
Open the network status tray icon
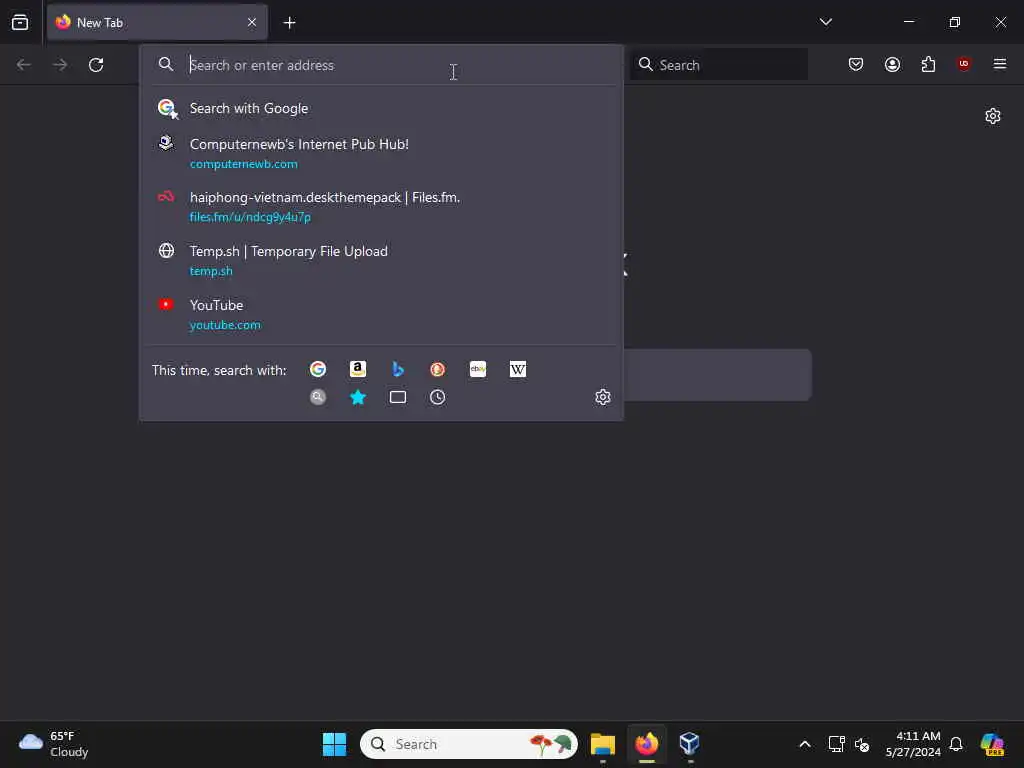[x=837, y=744]
